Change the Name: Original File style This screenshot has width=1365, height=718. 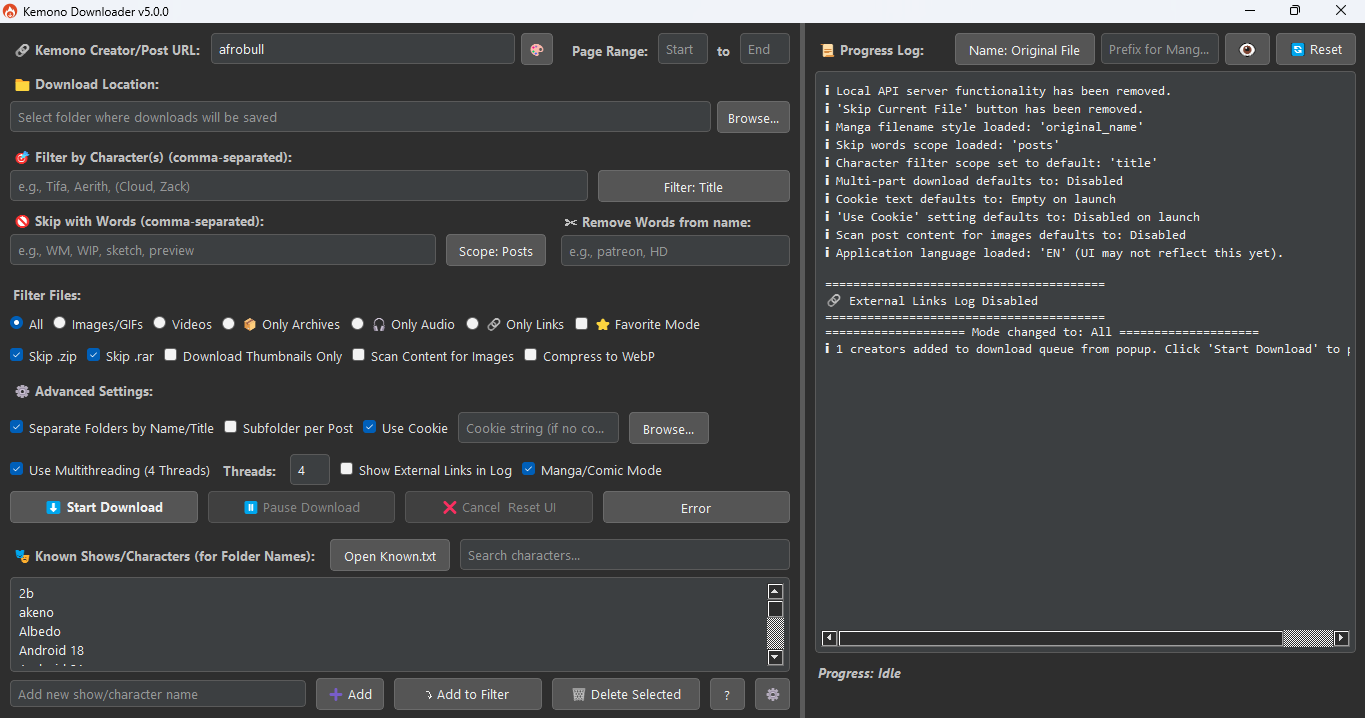tap(1024, 49)
